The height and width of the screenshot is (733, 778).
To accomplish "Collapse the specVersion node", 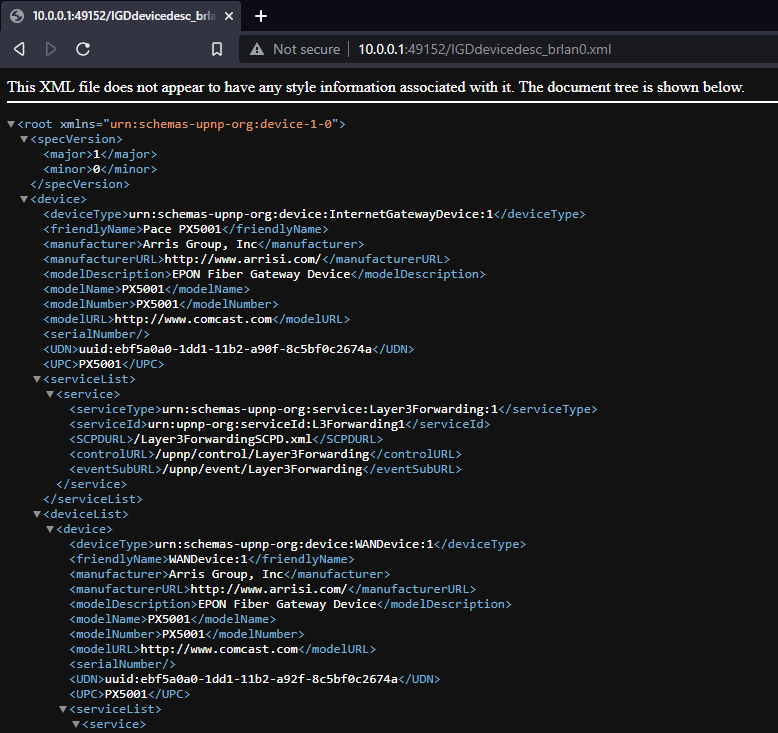I will point(24,139).
